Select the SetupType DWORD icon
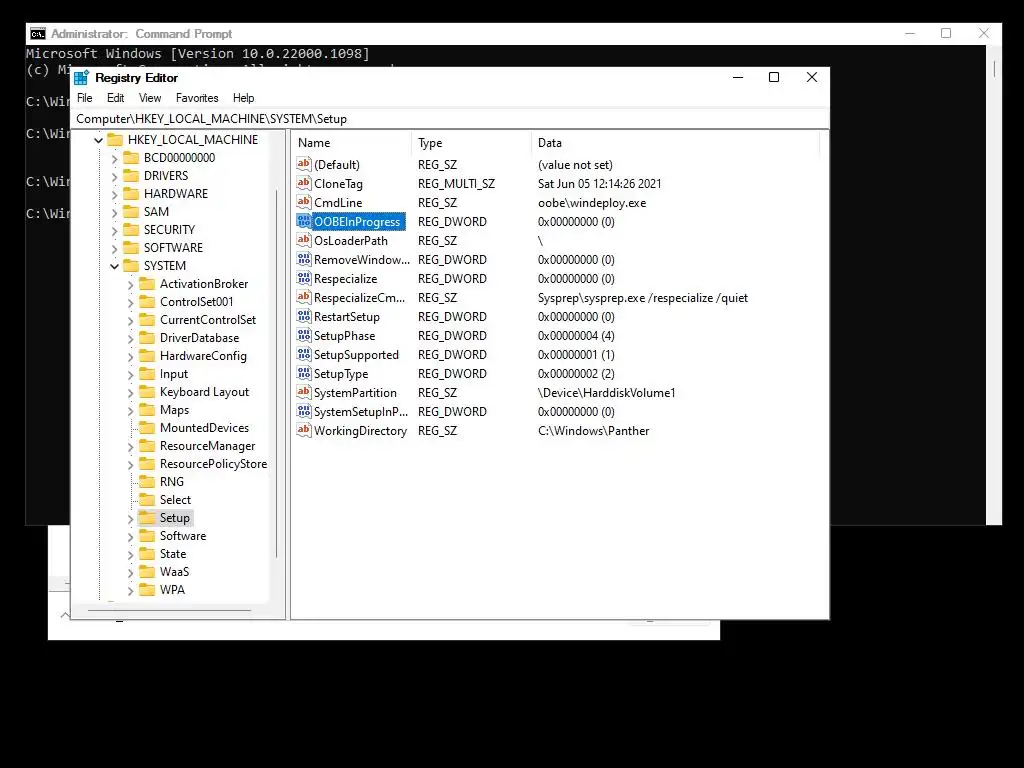This screenshot has width=1024, height=768. point(304,372)
